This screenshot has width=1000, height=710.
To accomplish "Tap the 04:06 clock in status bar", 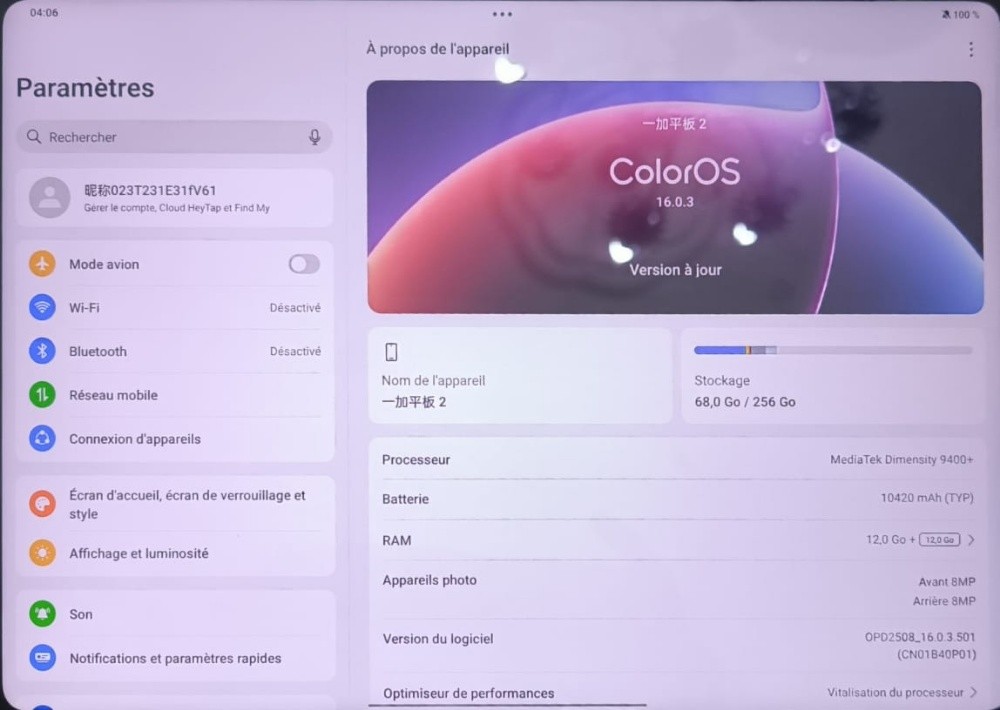I will click(44, 13).
